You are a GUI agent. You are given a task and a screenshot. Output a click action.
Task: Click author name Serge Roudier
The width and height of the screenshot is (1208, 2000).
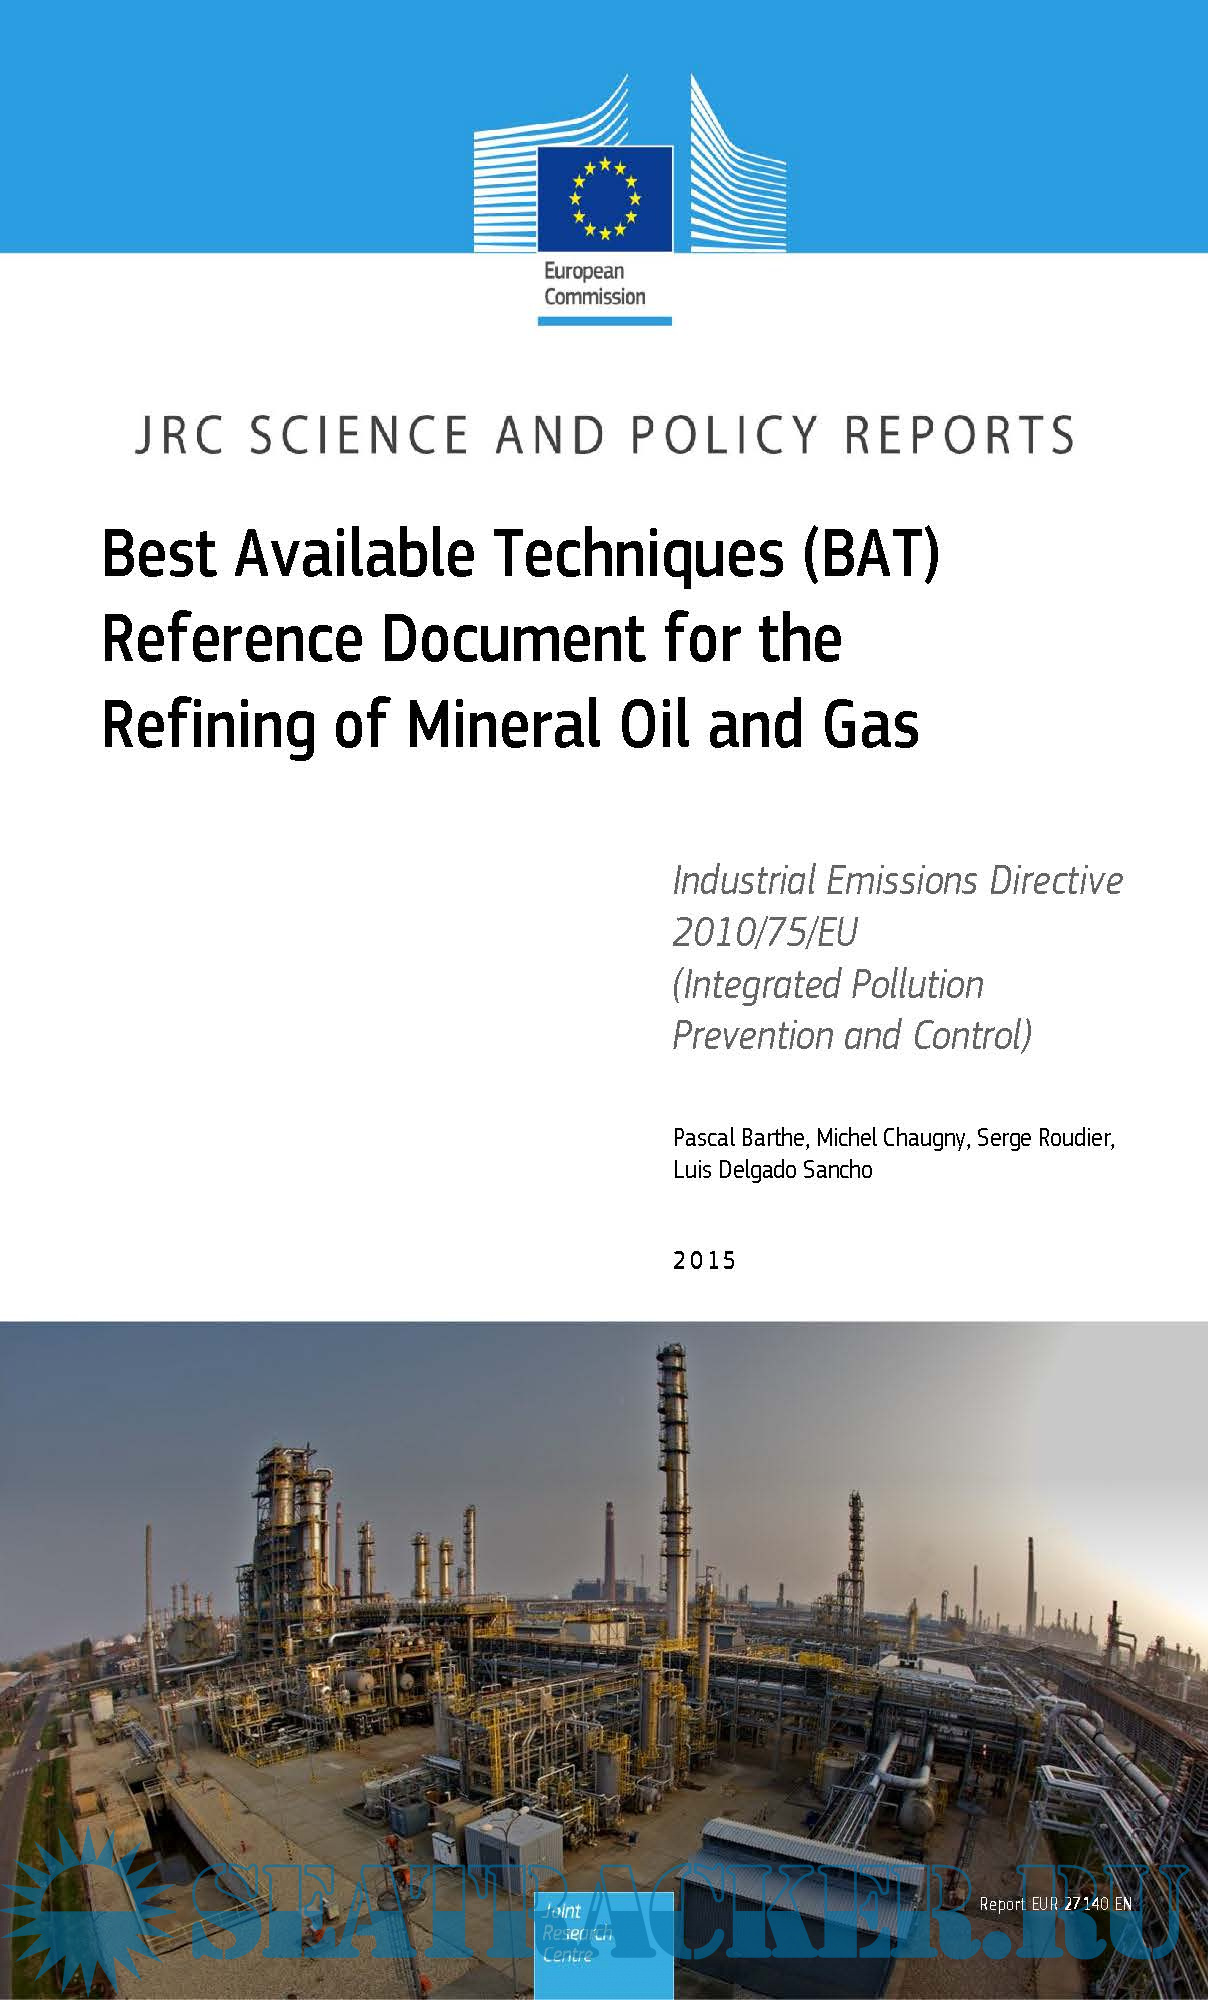click(x=1044, y=1138)
